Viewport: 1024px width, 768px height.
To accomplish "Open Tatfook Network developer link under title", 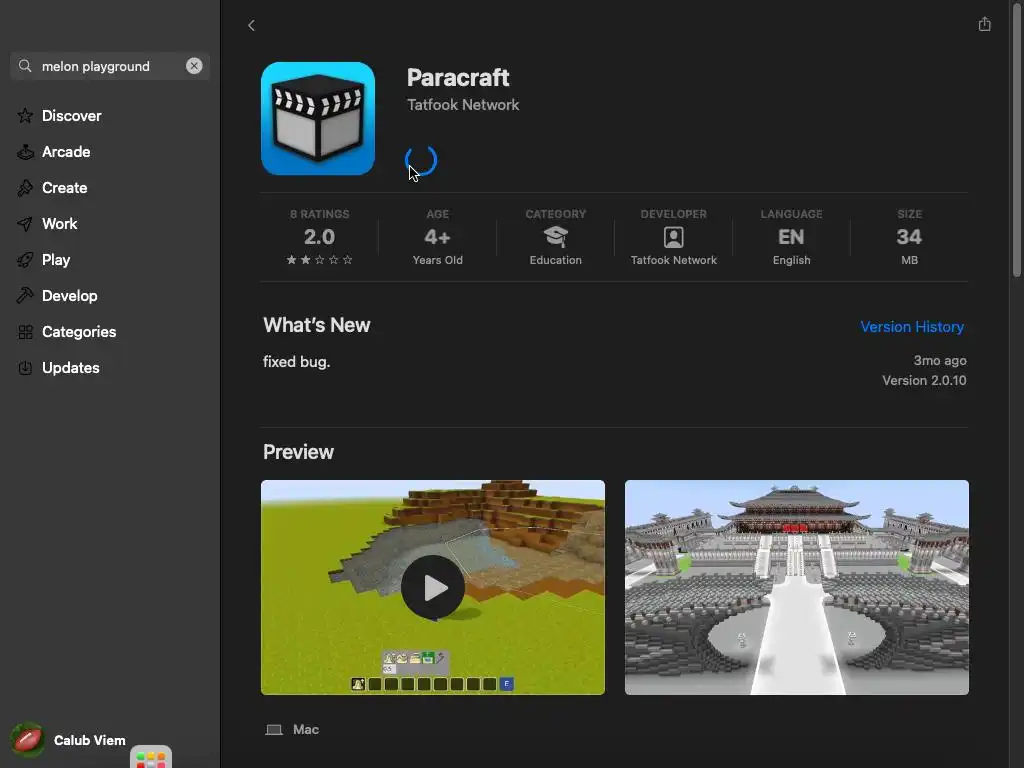I will (463, 104).
